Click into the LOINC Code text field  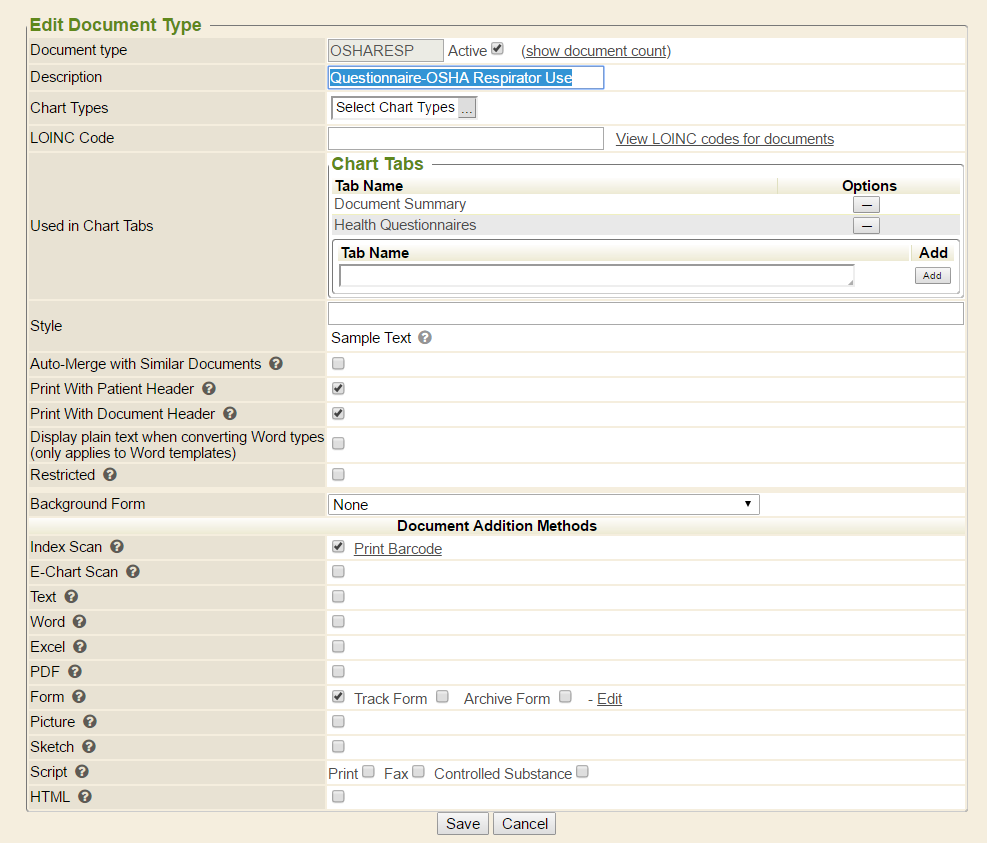click(x=465, y=139)
